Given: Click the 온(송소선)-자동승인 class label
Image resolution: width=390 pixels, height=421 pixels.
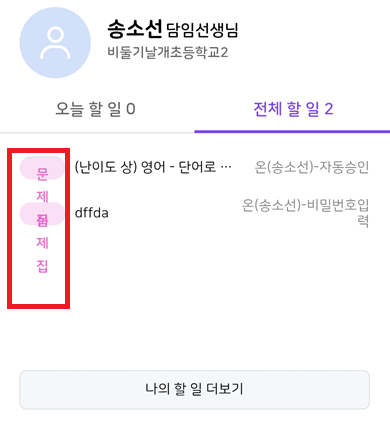Looking at the screenshot, I should (x=312, y=167).
